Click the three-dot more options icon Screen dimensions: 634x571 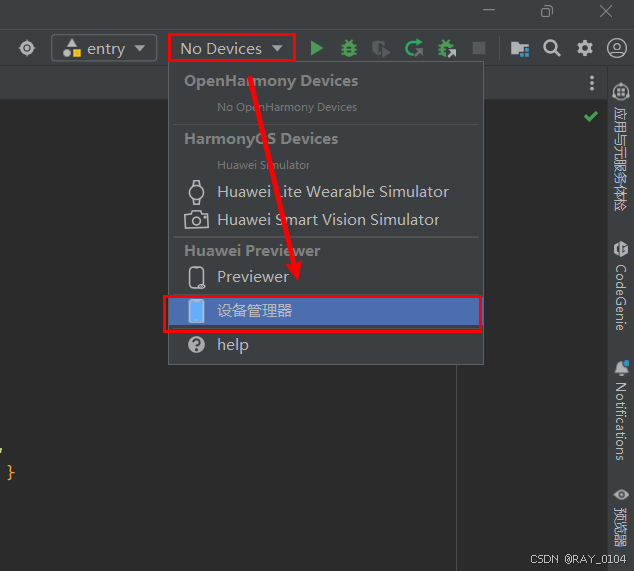coord(592,83)
